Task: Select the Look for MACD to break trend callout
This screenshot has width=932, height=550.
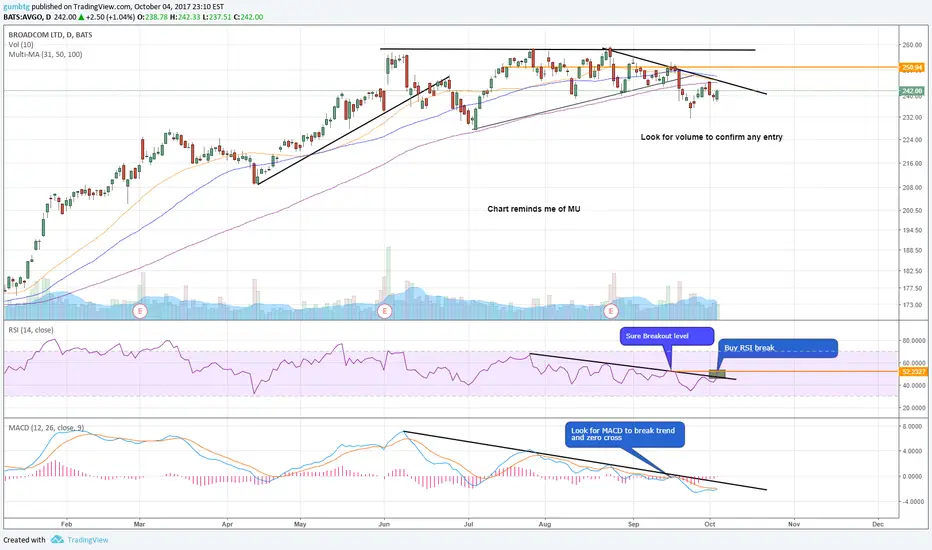Action: coord(624,434)
